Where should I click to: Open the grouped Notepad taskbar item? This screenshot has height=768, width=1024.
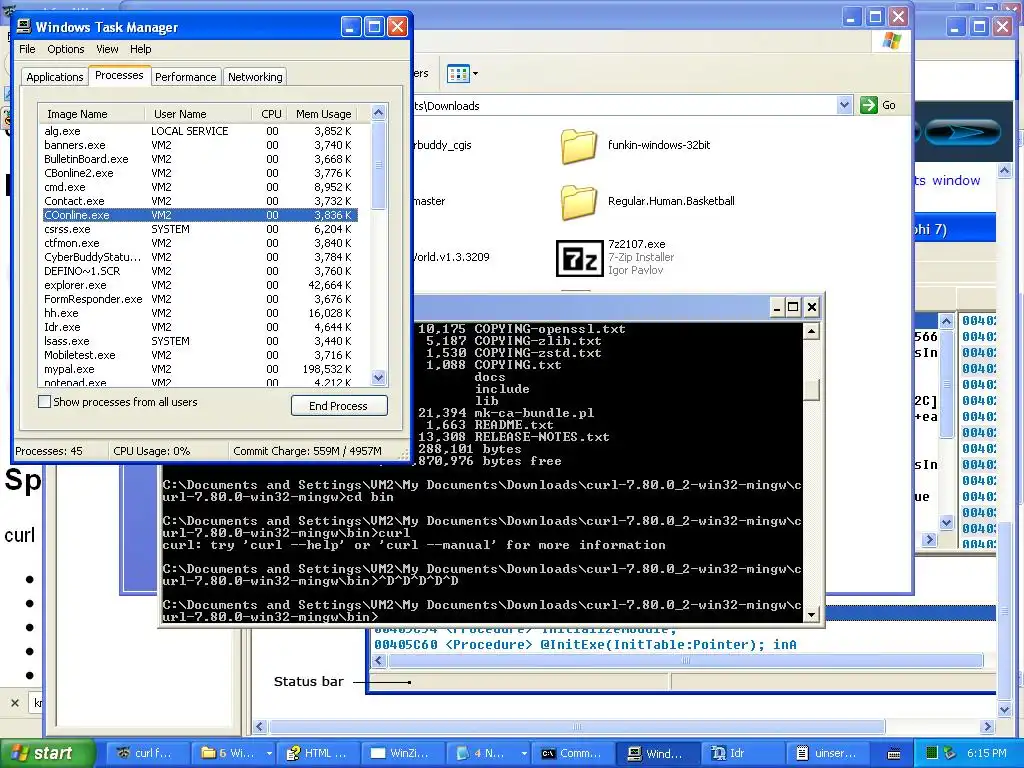click(x=488, y=753)
